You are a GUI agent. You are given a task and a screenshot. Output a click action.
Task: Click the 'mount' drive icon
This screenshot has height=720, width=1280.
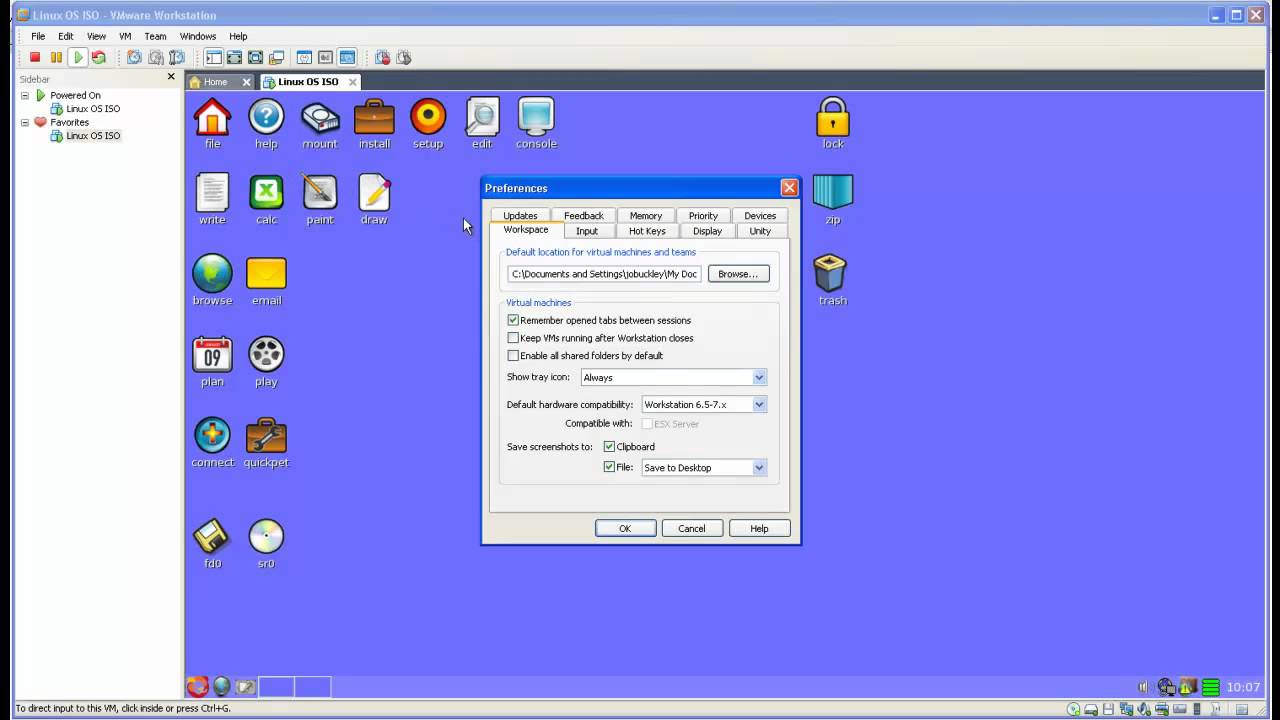(320, 124)
